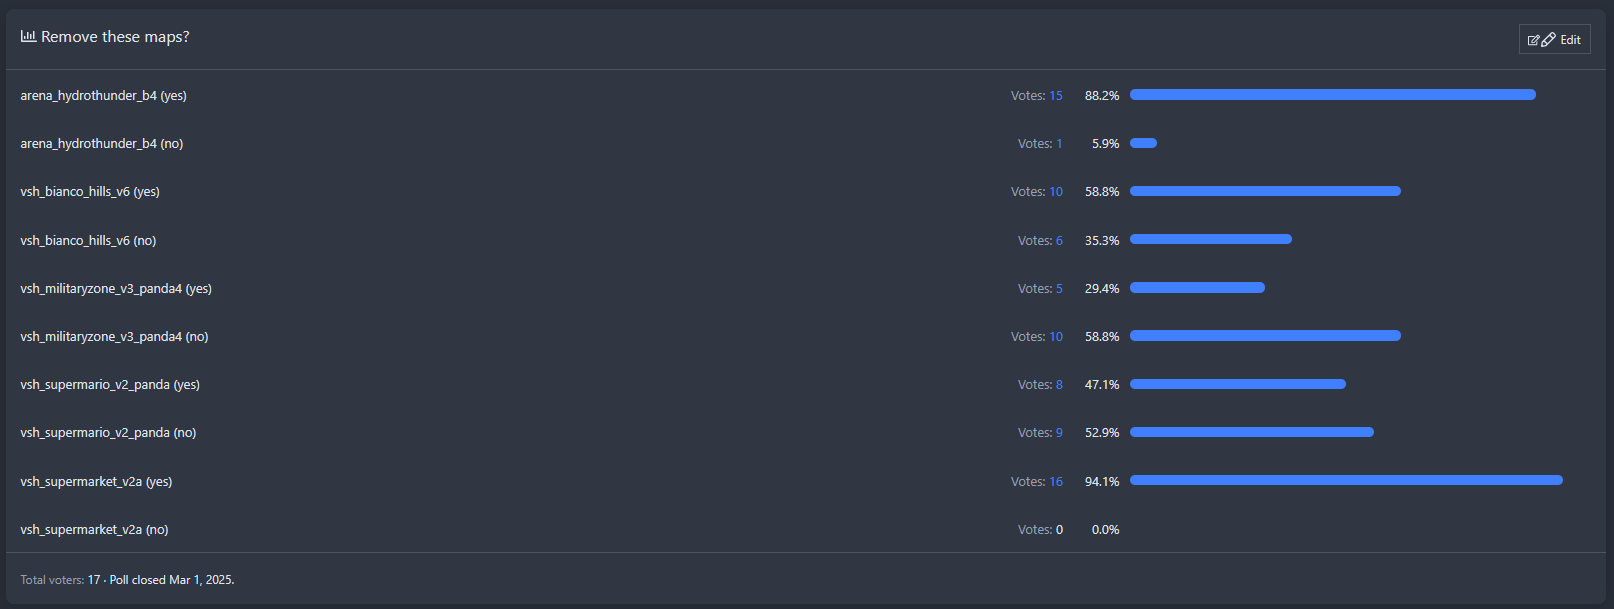Click the 5.9% result bar for arena_hydrothunder_b4 no

click(1143, 143)
